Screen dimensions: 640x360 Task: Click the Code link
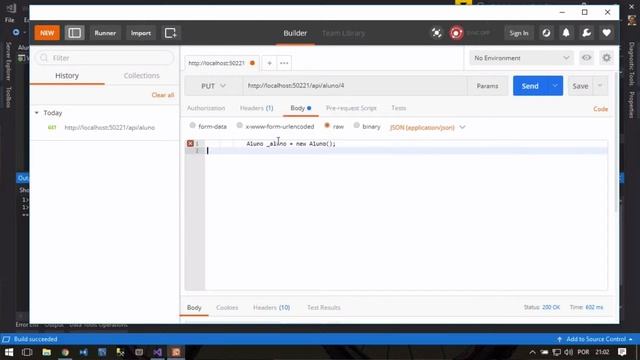coord(600,109)
